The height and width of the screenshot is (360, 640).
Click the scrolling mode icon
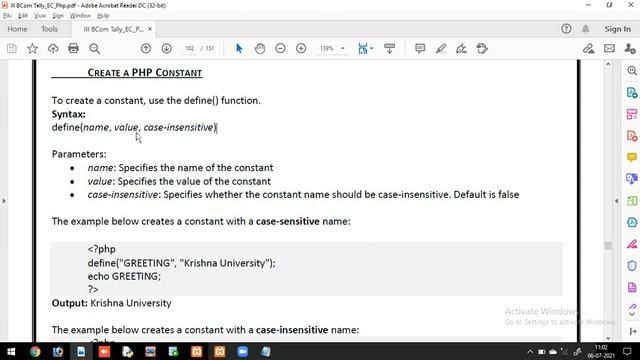click(389, 49)
